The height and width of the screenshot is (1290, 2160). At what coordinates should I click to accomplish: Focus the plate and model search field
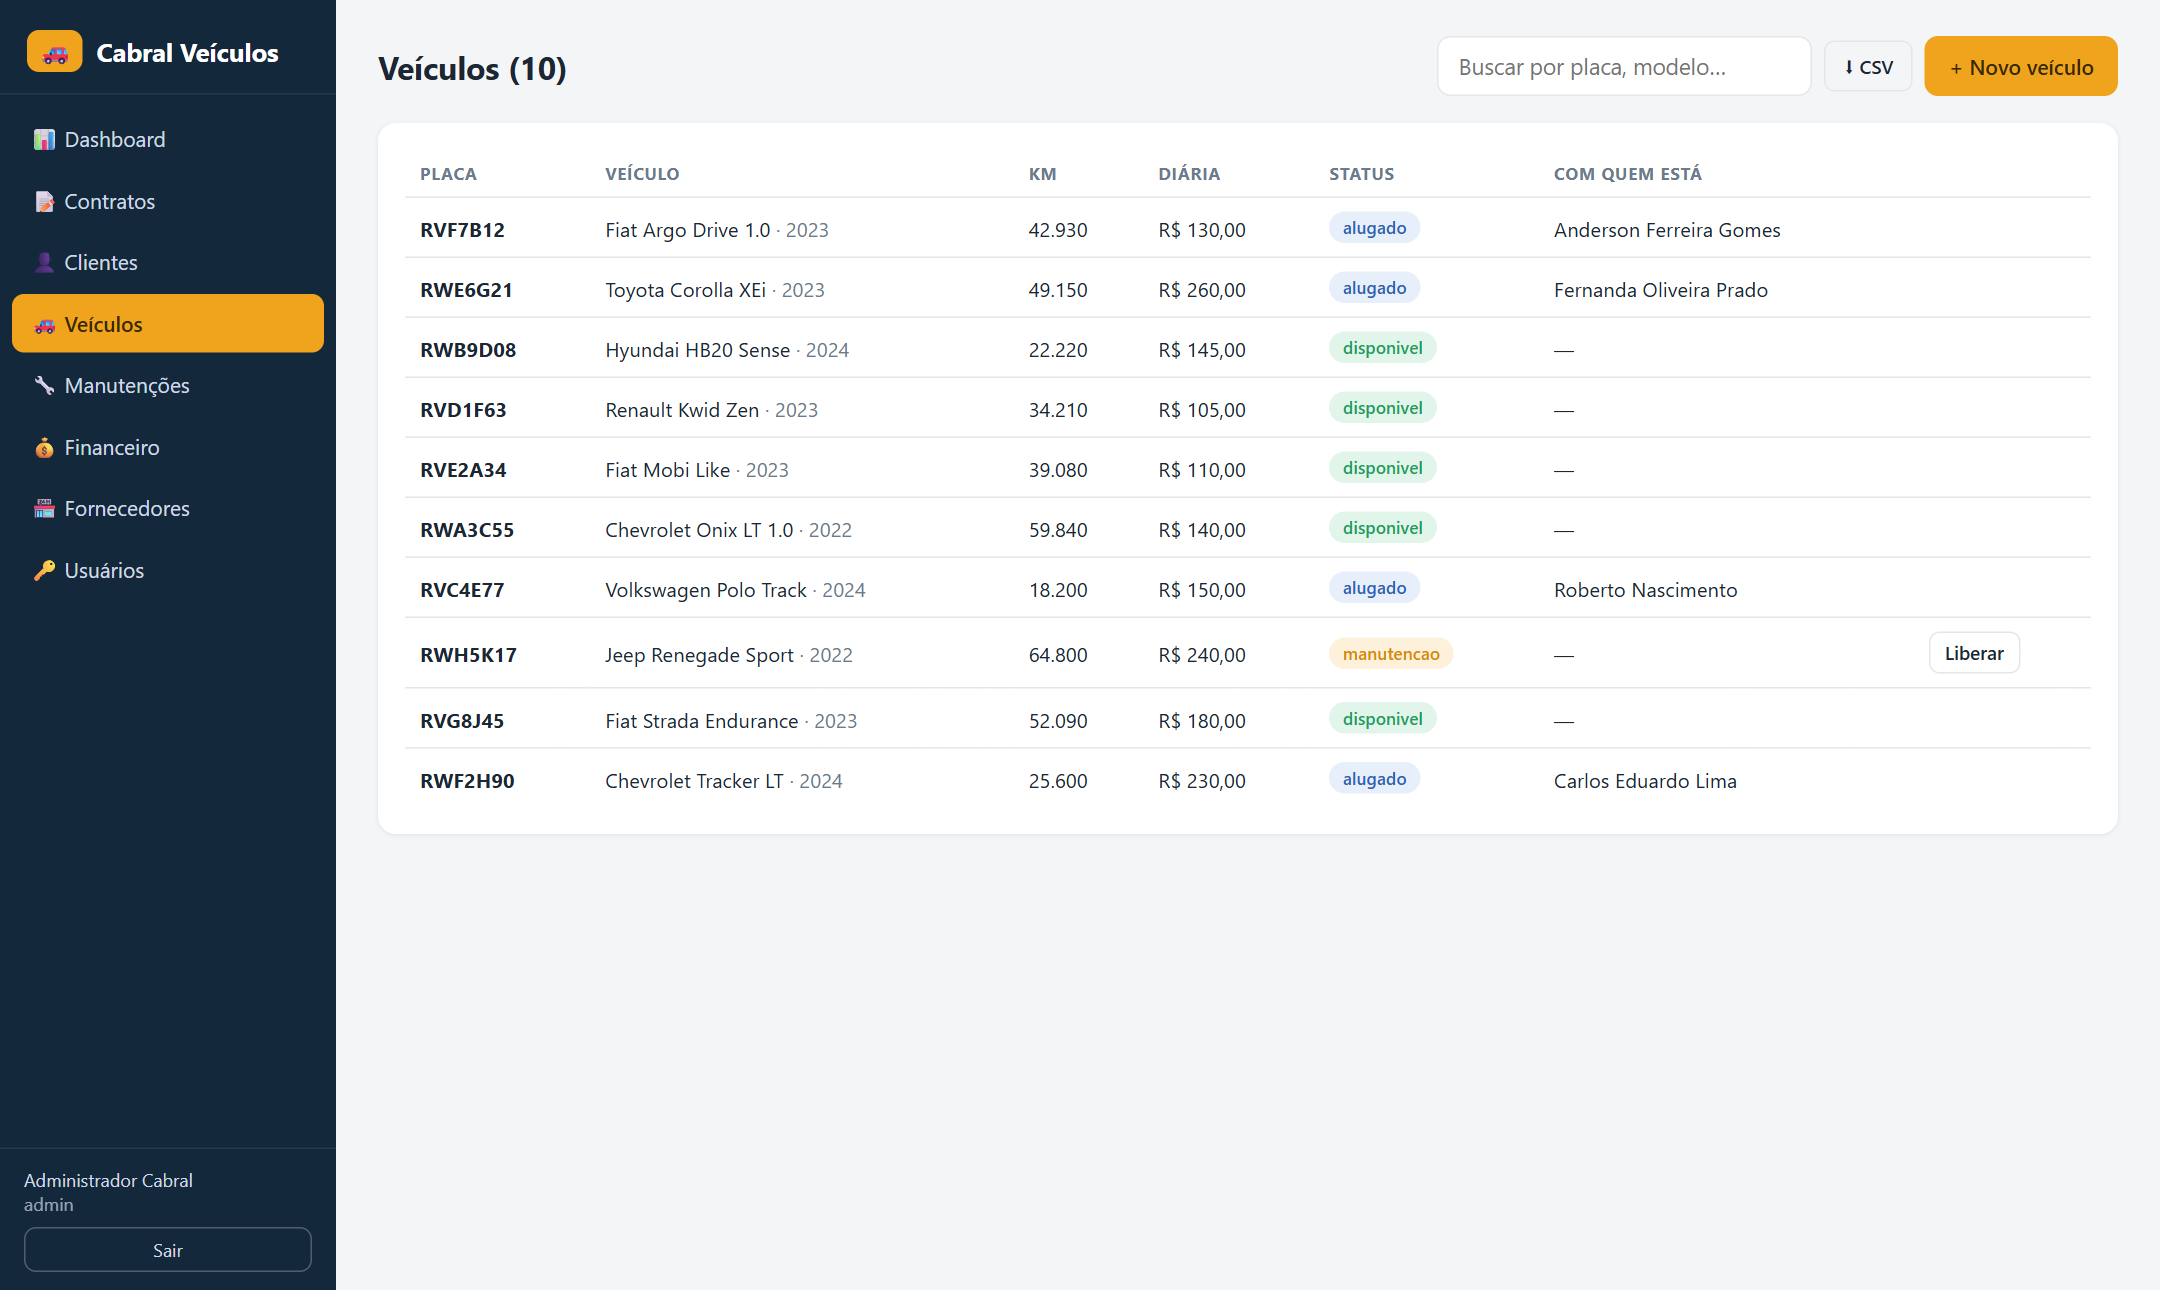point(1624,67)
